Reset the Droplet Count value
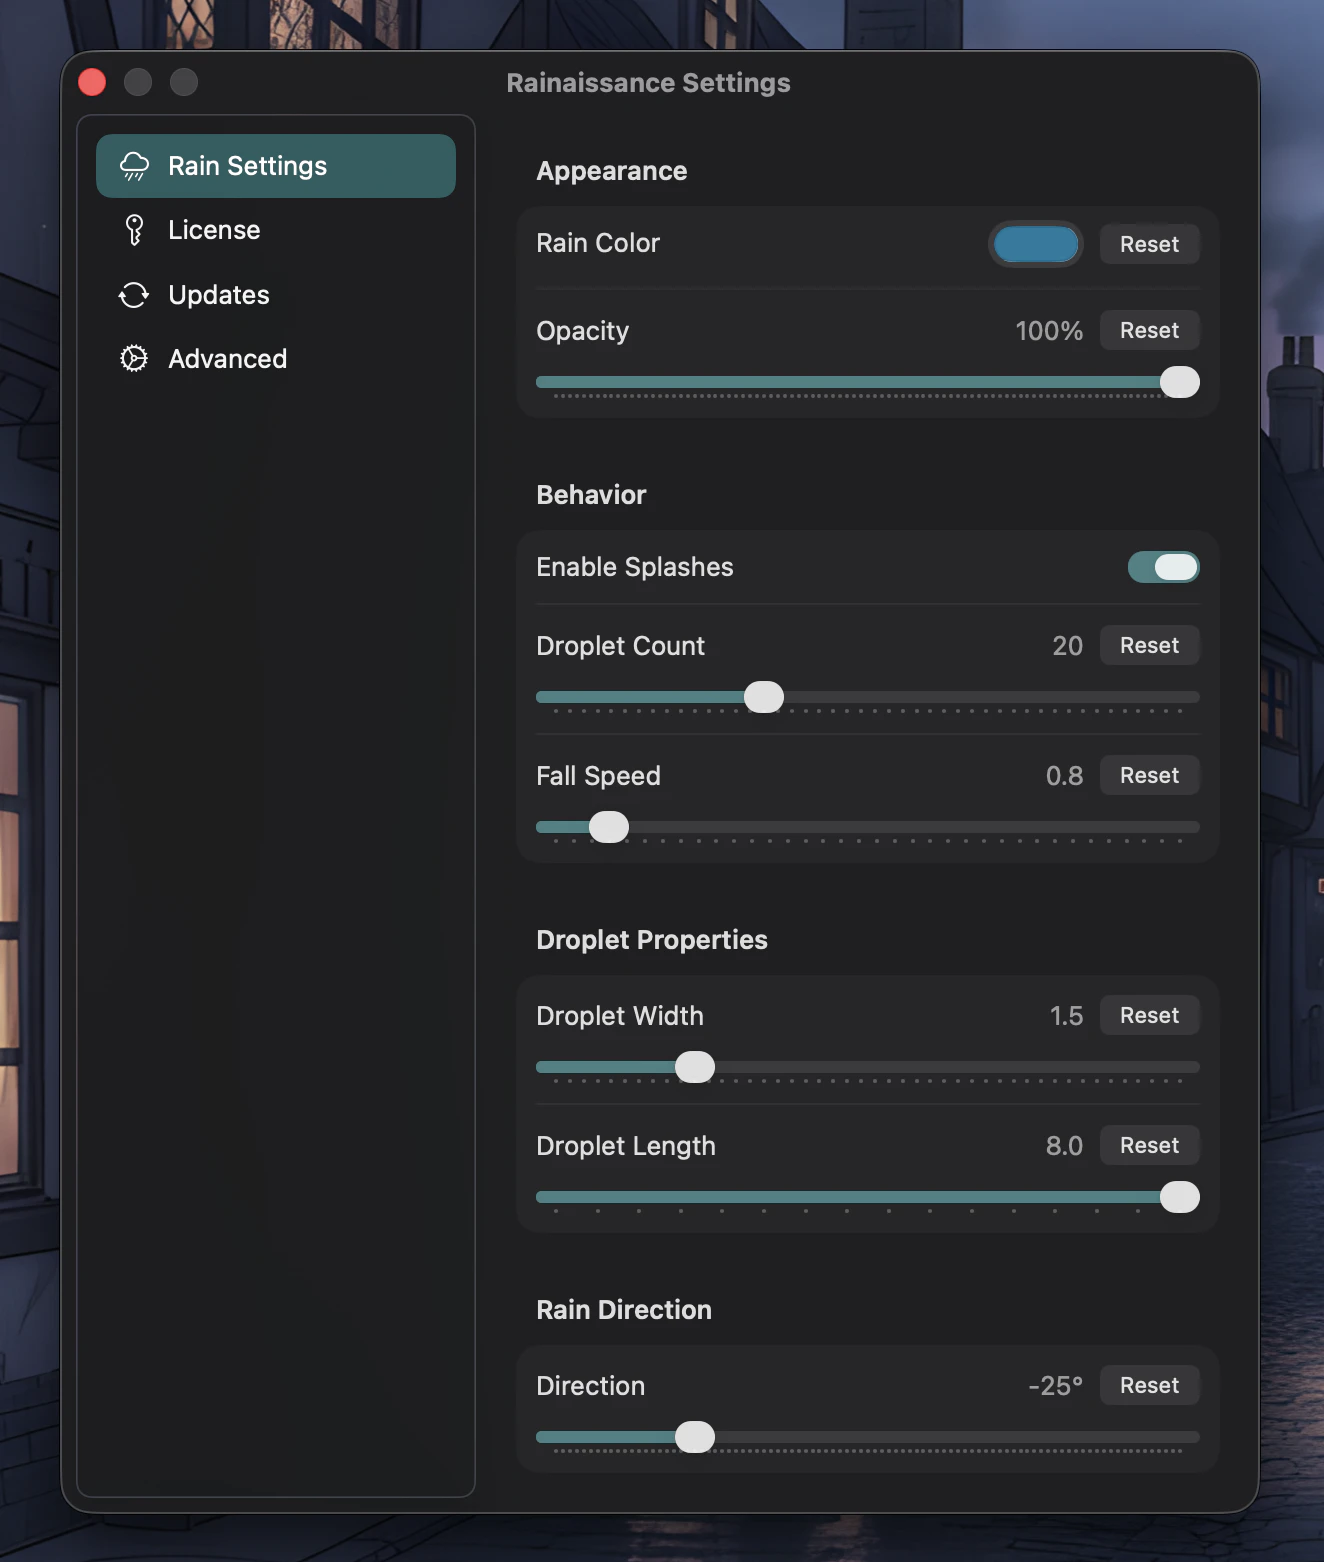 [1149, 645]
